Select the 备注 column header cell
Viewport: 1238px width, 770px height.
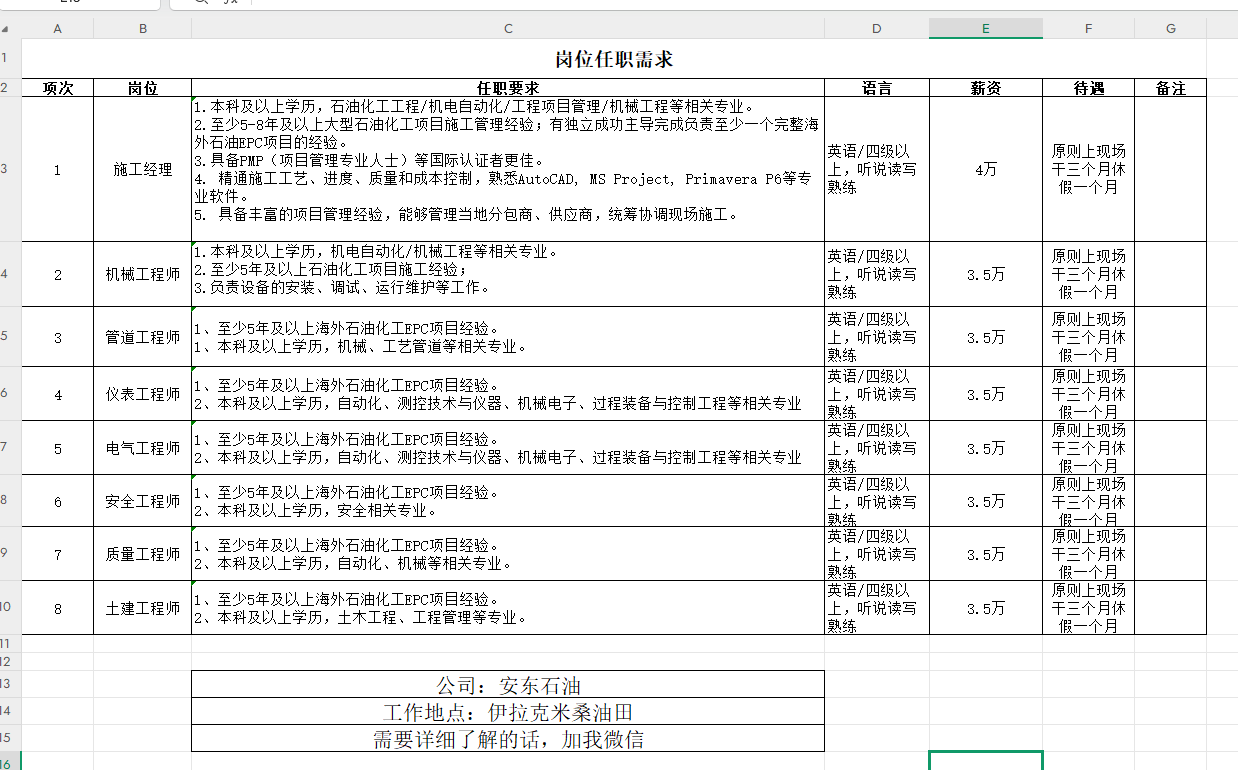[1170, 87]
